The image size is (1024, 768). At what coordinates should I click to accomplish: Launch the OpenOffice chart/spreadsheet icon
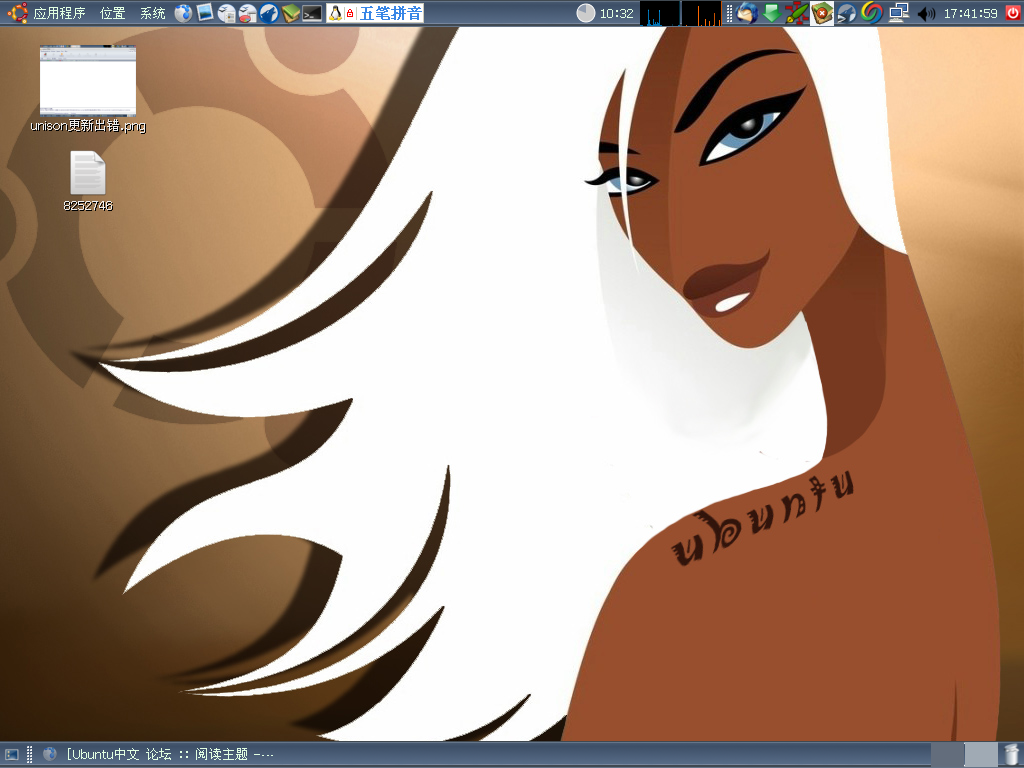coord(248,13)
